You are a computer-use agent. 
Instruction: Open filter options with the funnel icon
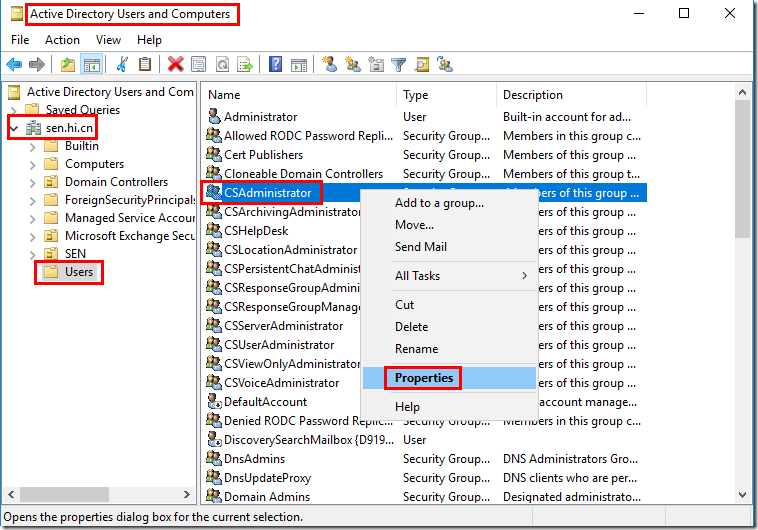click(398, 64)
